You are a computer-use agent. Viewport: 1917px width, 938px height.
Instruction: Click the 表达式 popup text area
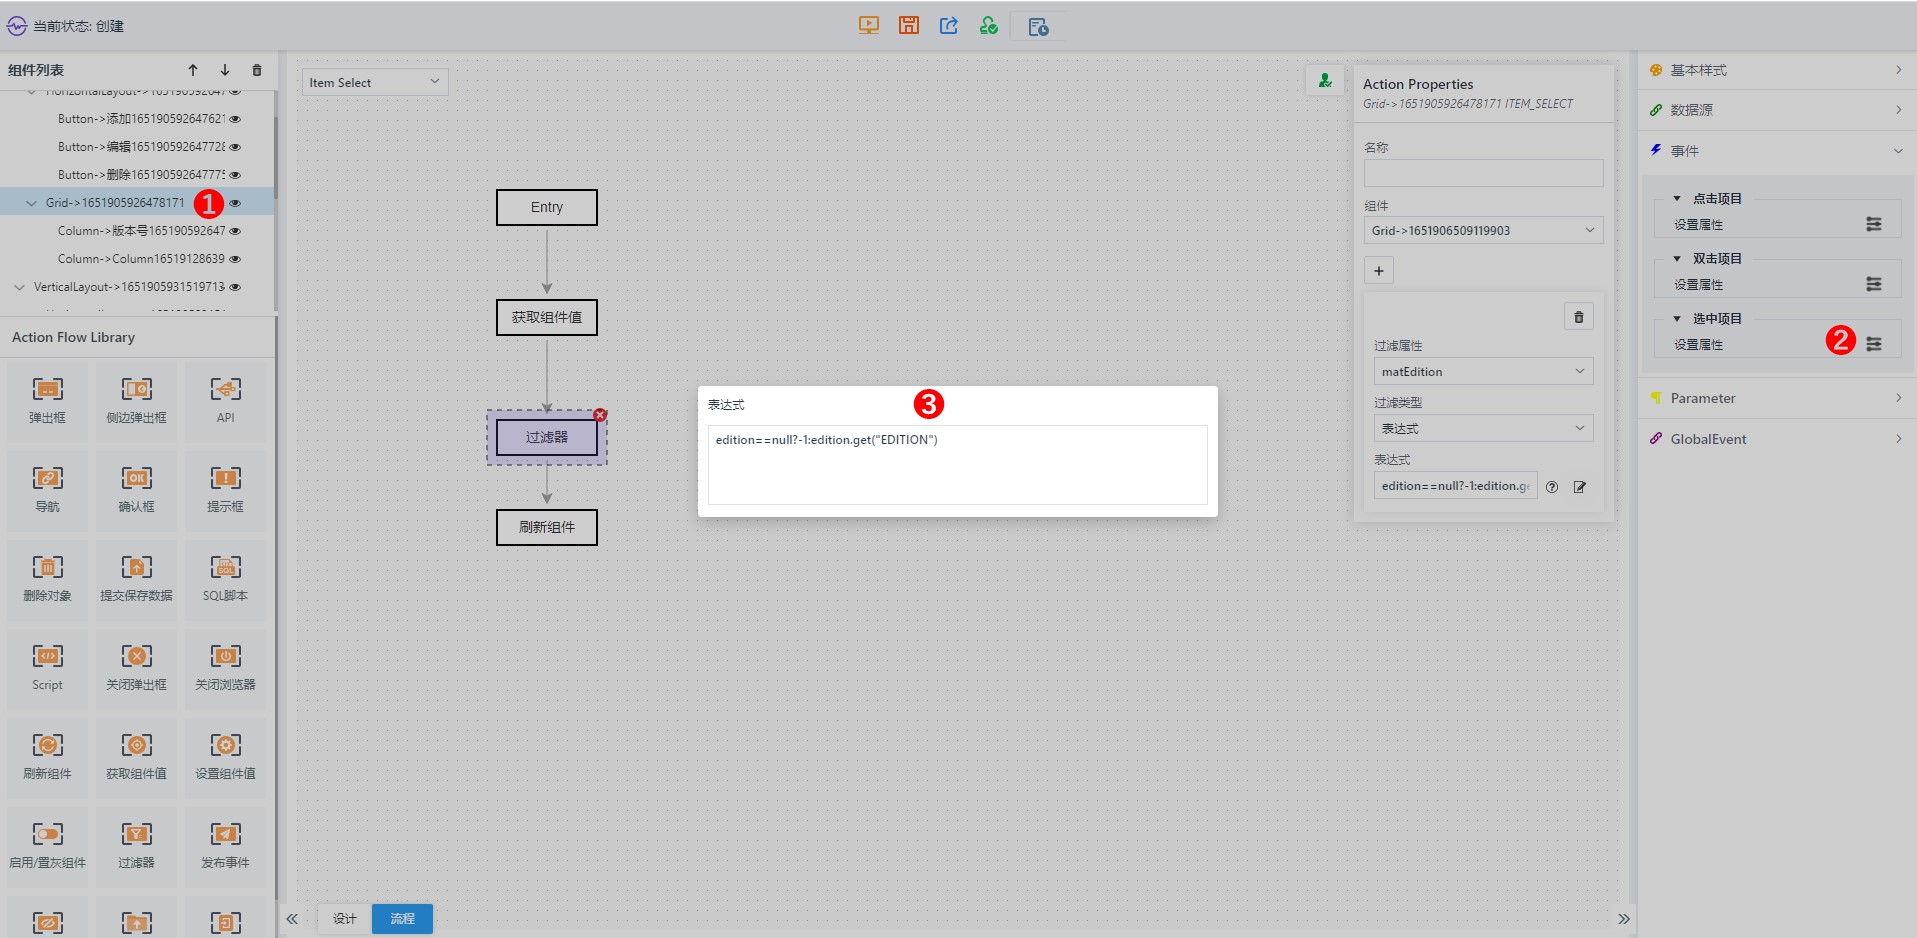tap(957, 465)
